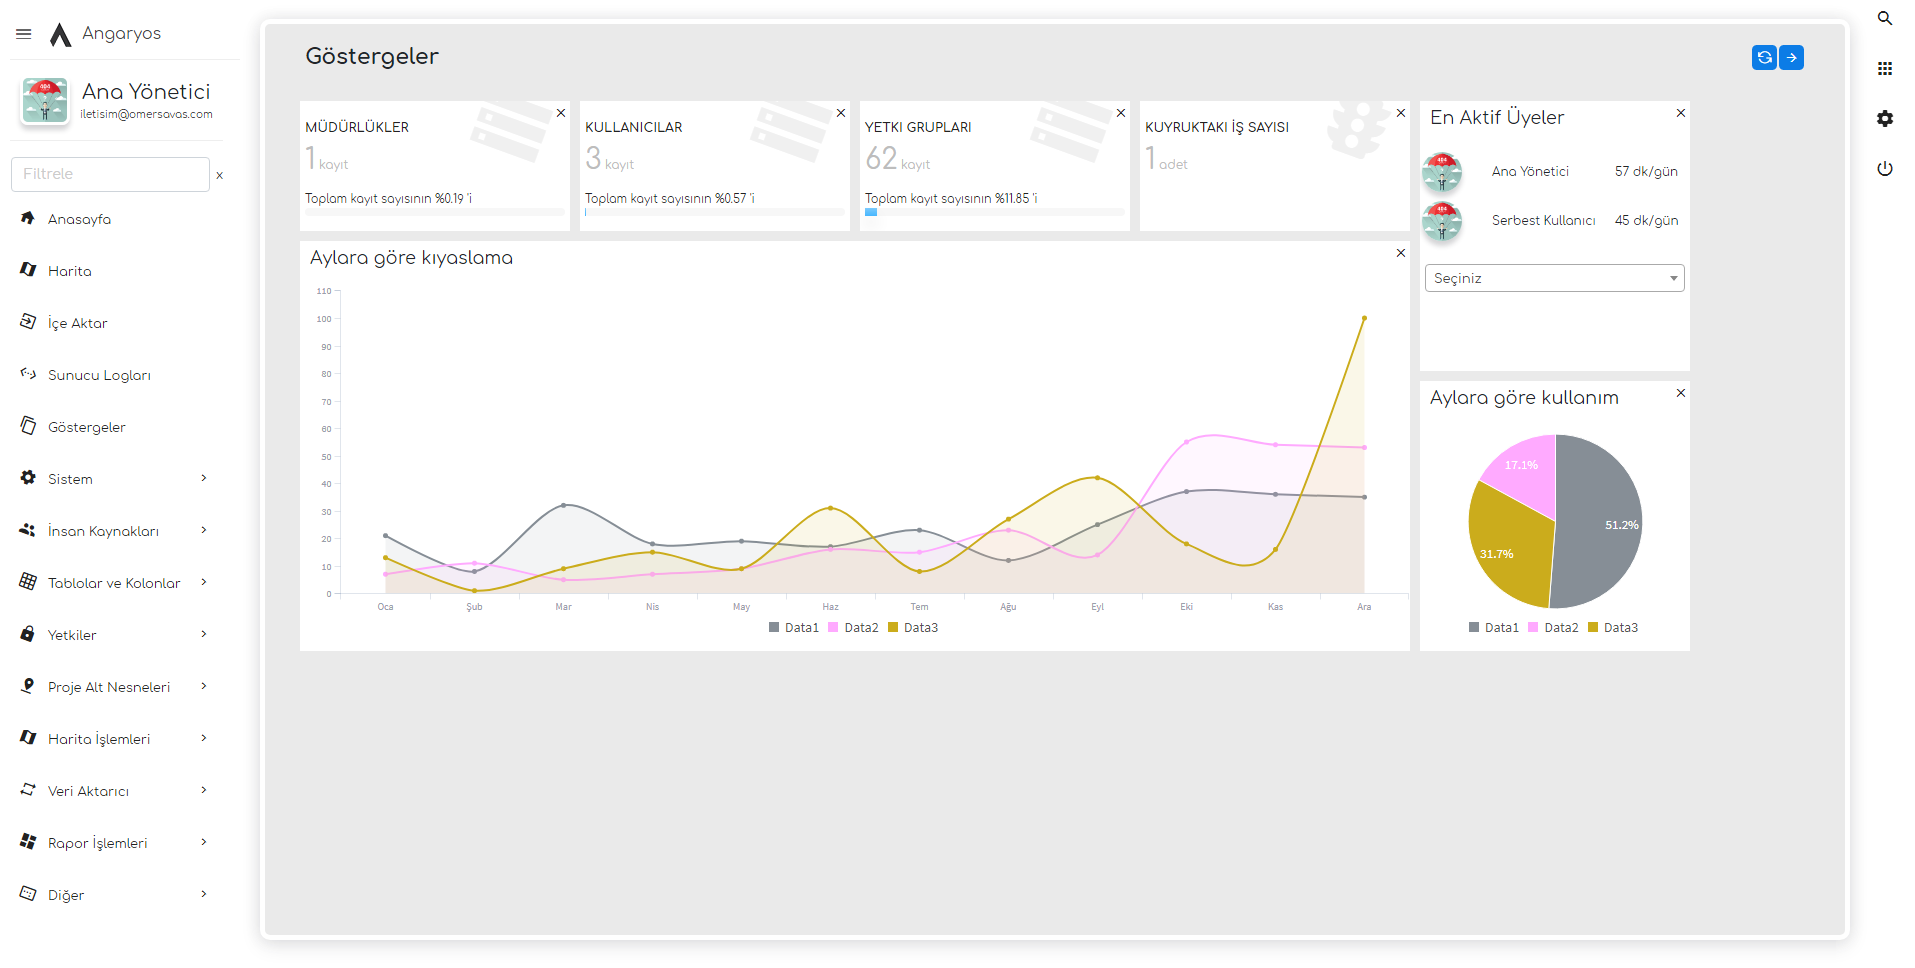Close the KUYRUKTAKI İŞ SAYISI card
The width and height of the screenshot is (1915, 968).
pos(1401,113)
